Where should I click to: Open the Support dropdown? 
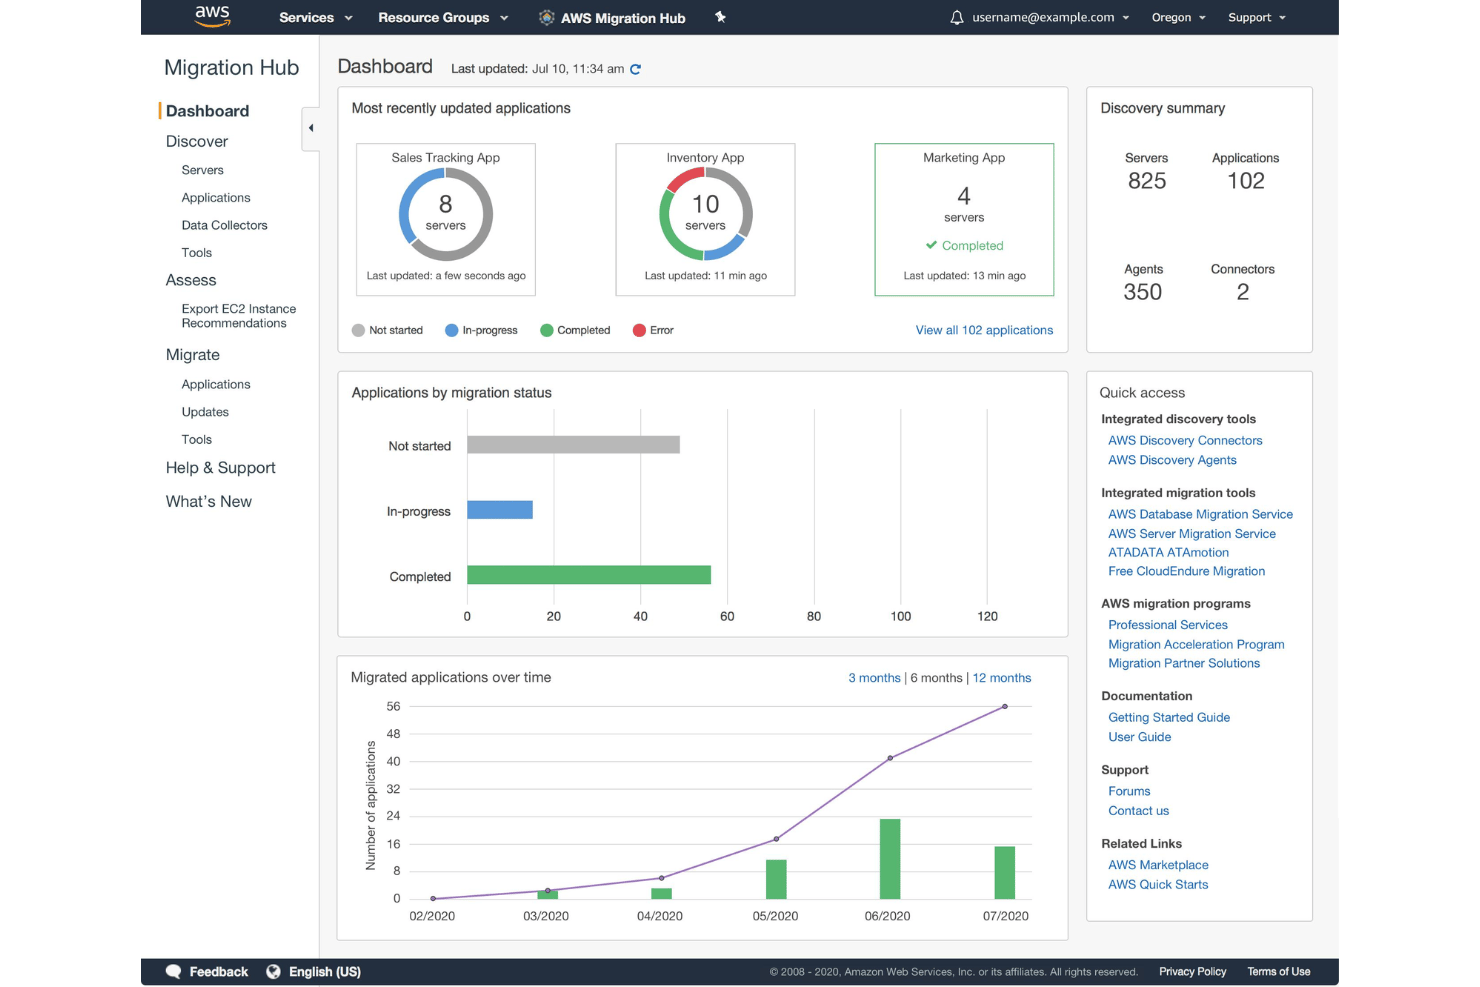pyautogui.click(x=1257, y=18)
